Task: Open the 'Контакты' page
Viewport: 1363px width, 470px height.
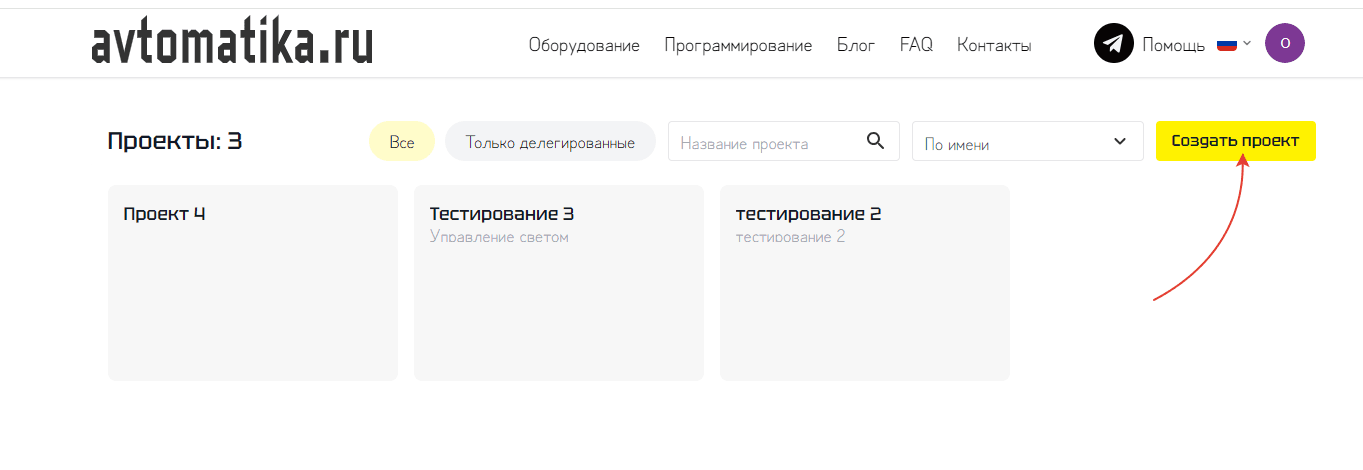Action: tap(994, 45)
